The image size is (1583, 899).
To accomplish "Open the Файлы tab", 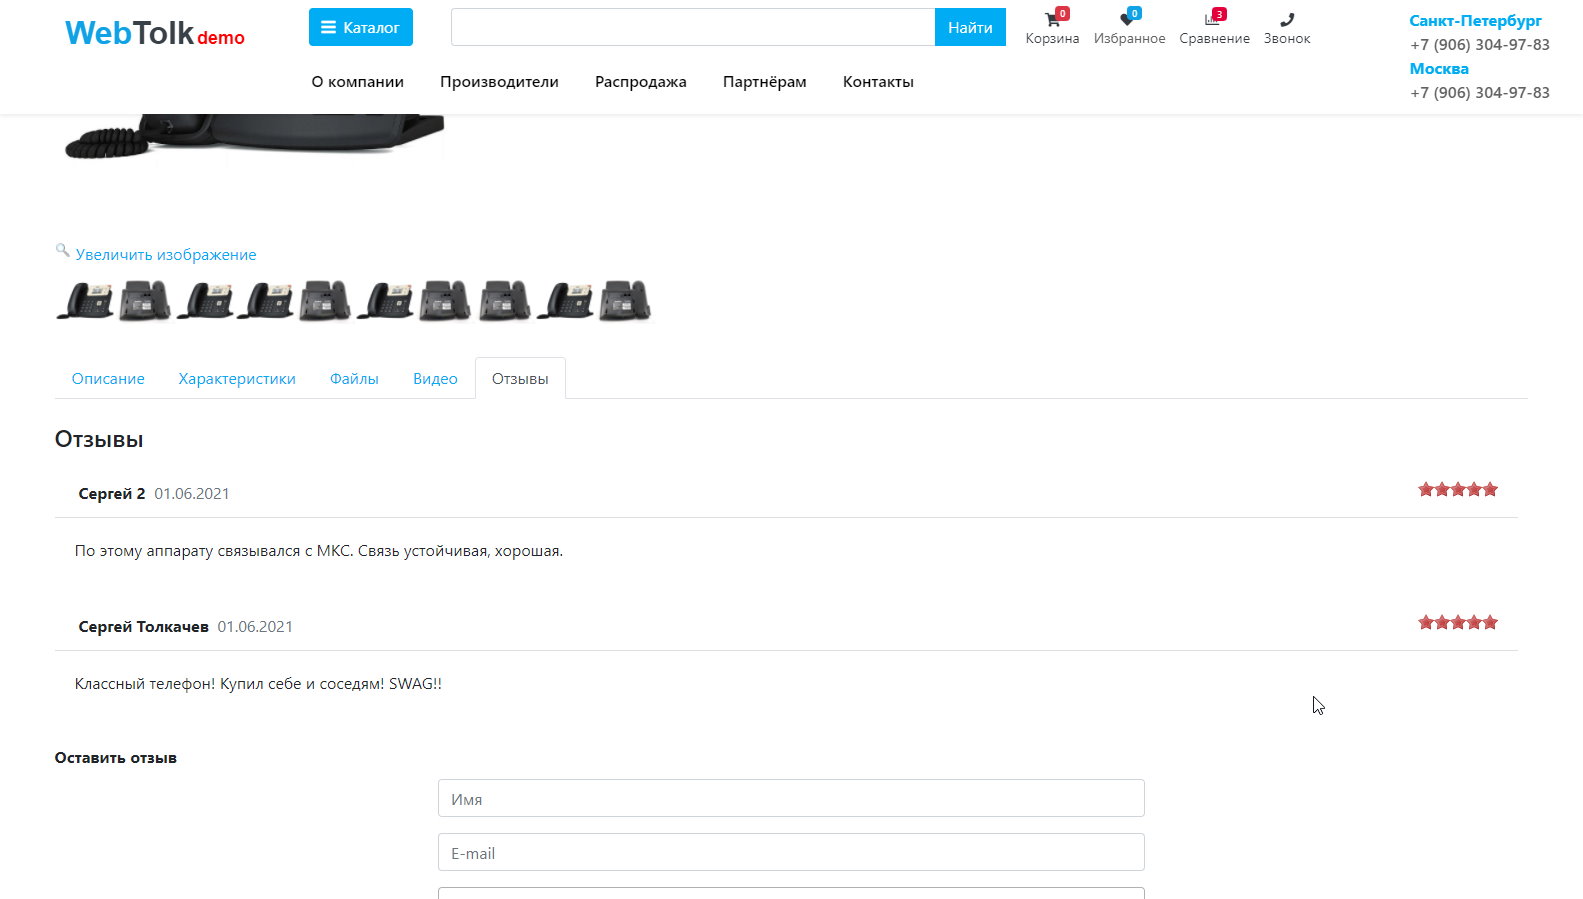I will click(354, 379).
